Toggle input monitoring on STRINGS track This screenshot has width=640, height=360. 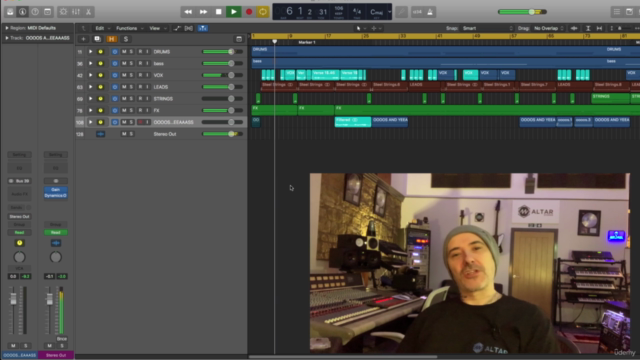click(147, 99)
